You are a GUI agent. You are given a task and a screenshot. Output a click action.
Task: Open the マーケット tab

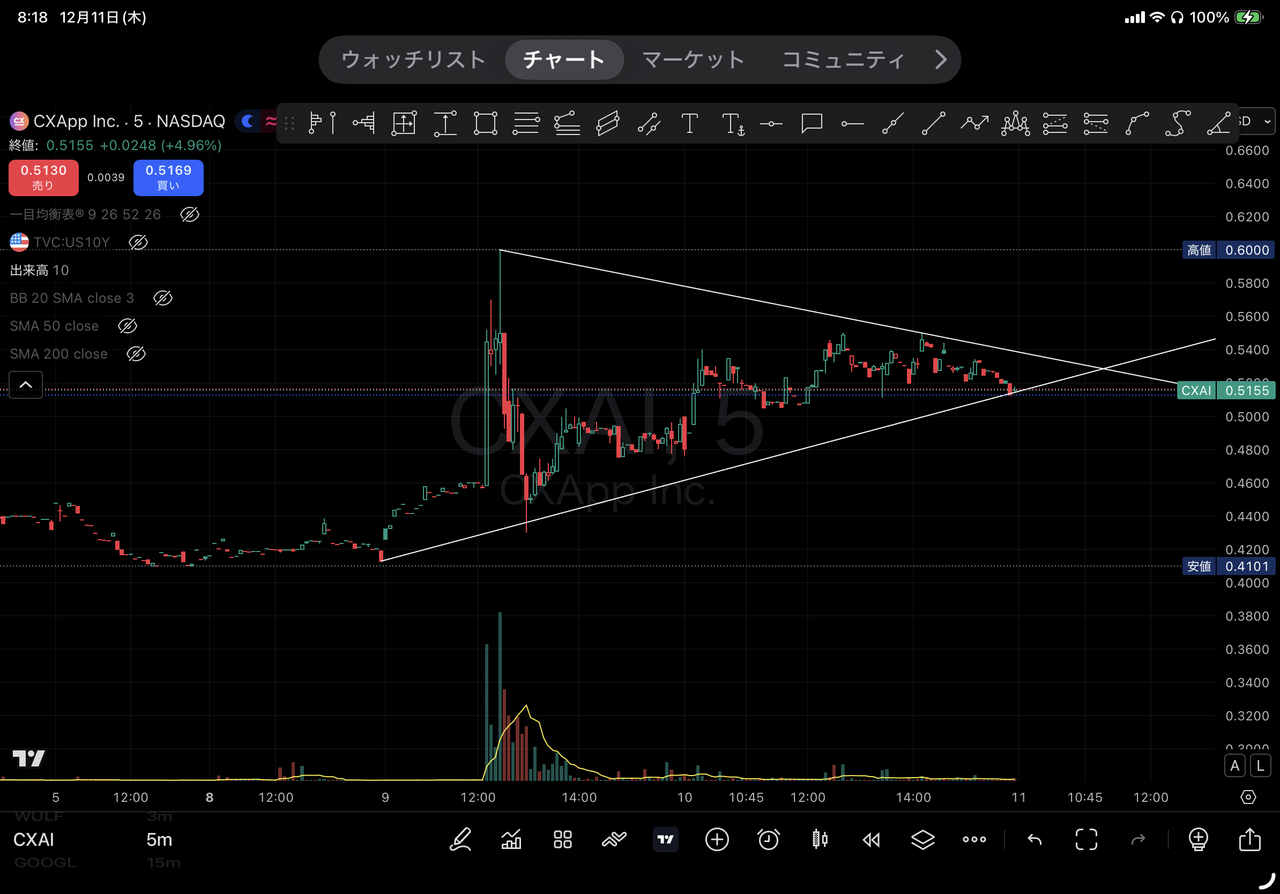point(693,60)
